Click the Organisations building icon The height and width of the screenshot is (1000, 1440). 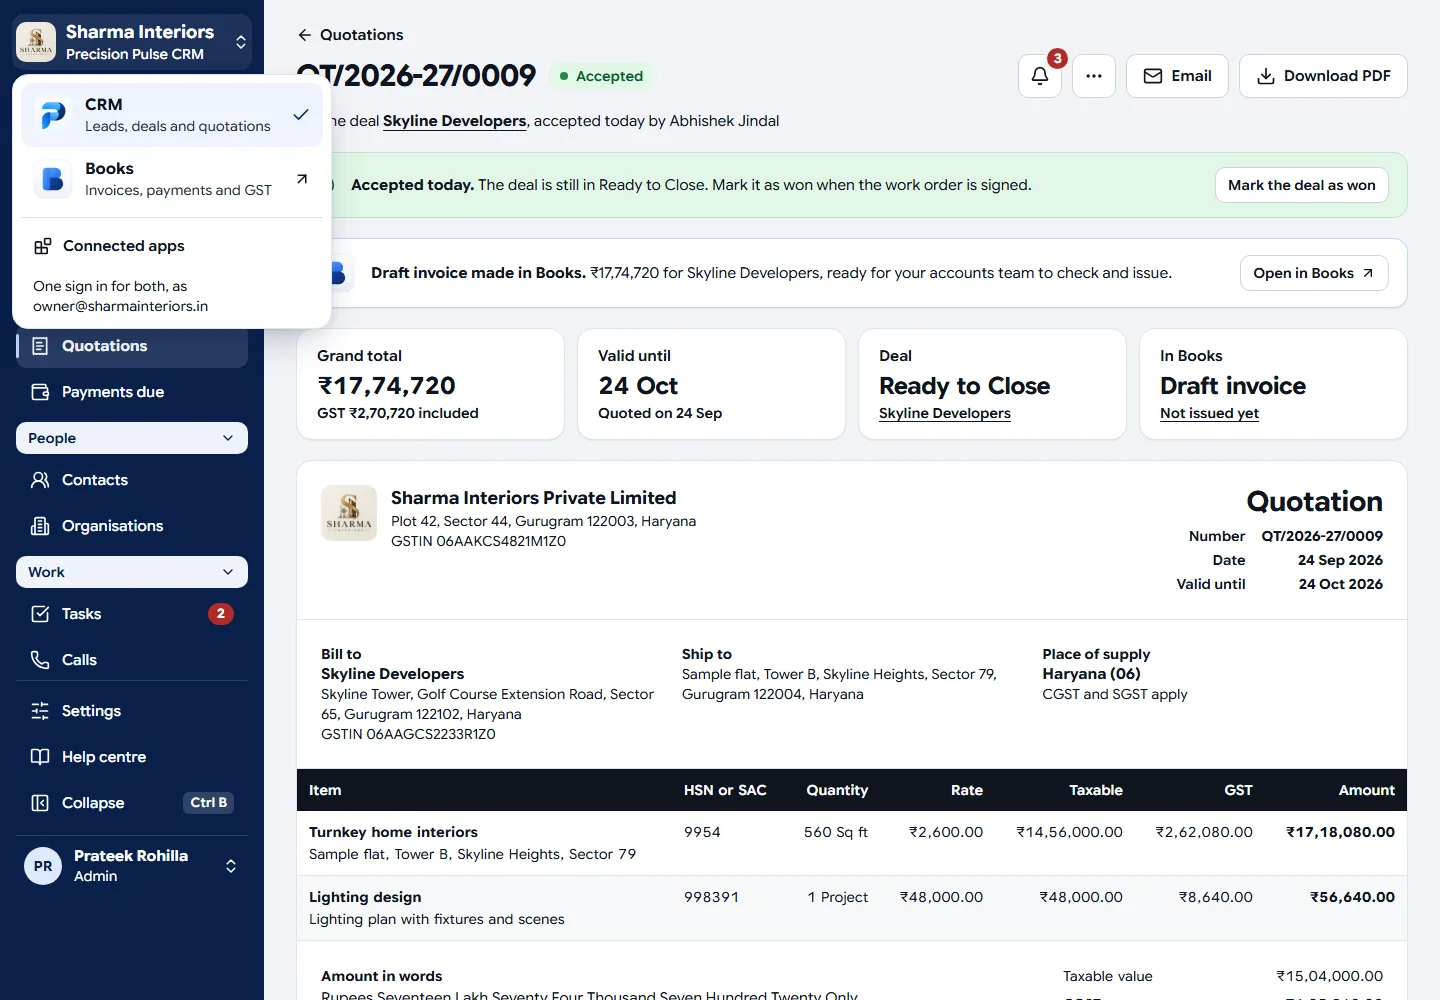tap(40, 526)
